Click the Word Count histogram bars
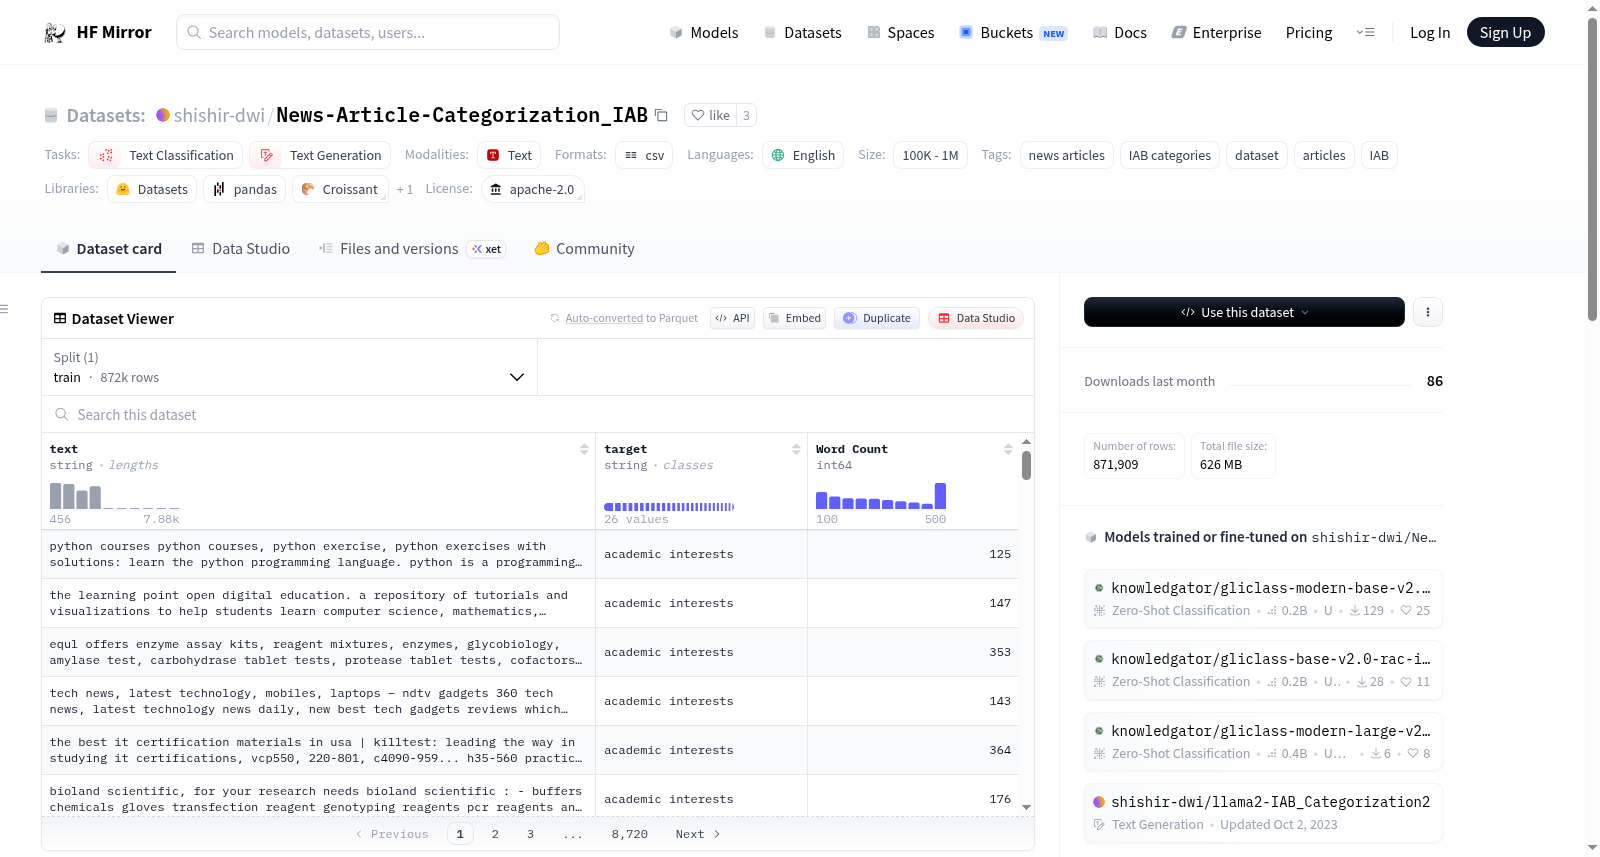This screenshot has height=857, width=1600. (881, 496)
